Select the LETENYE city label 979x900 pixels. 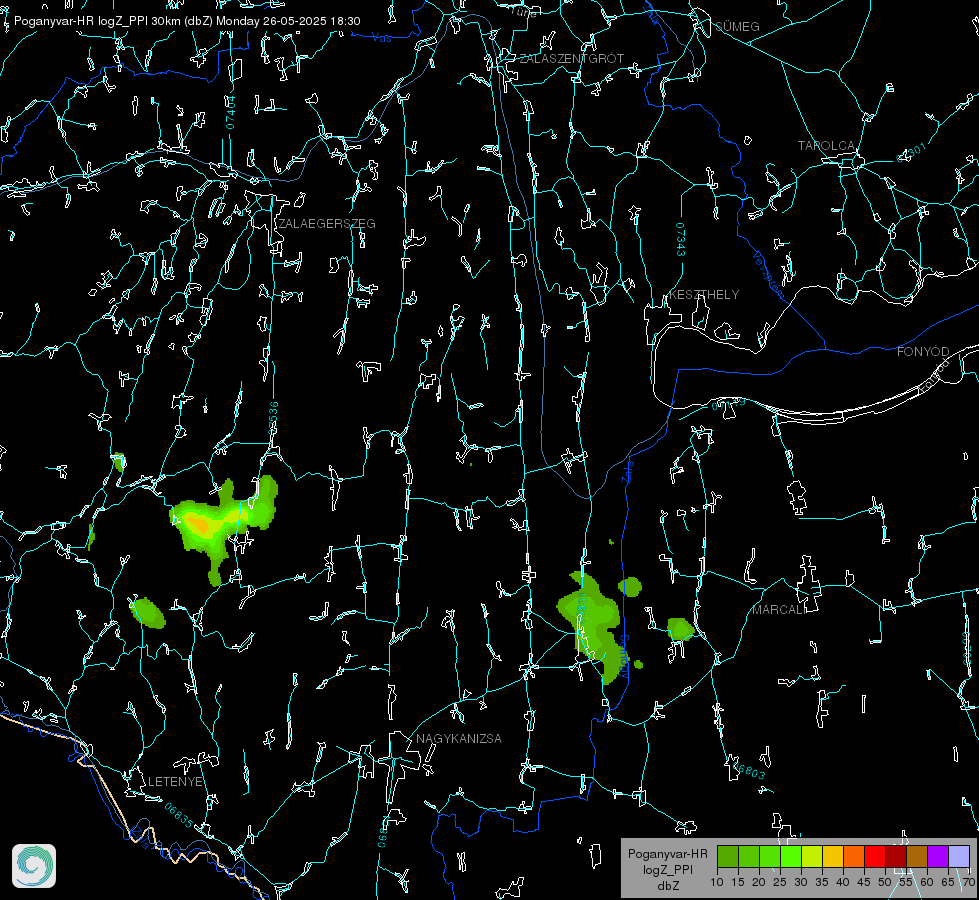point(175,781)
